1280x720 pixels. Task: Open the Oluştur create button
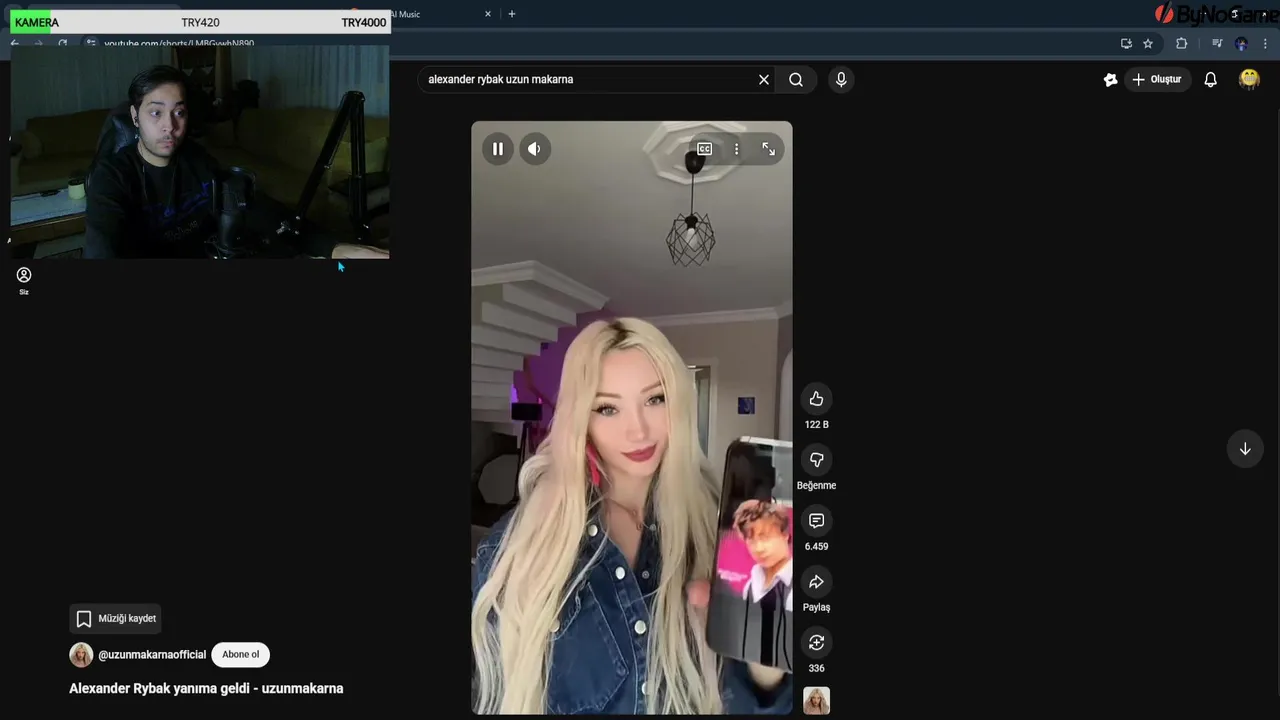(x=1157, y=79)
